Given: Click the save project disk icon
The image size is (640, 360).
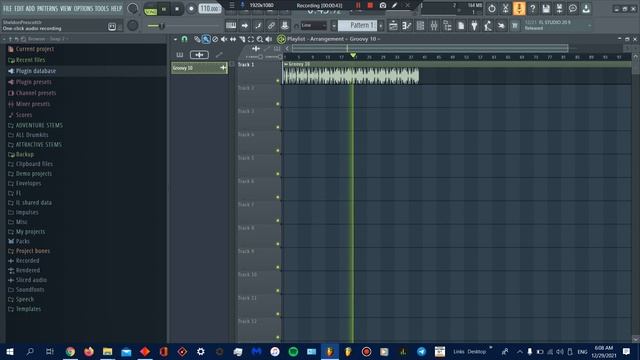Looking at the screenshot, I should click(546, 9).
